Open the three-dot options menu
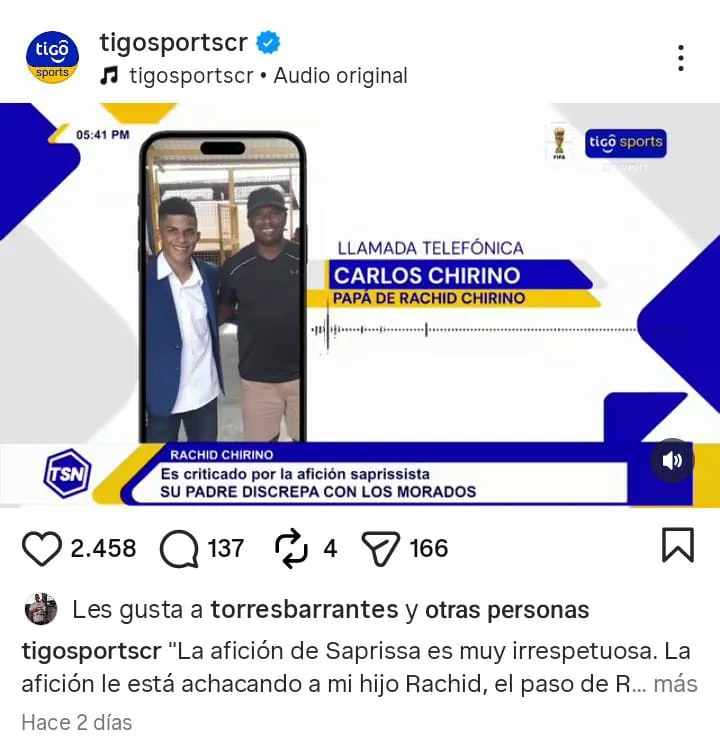 (x=680, y=58)
